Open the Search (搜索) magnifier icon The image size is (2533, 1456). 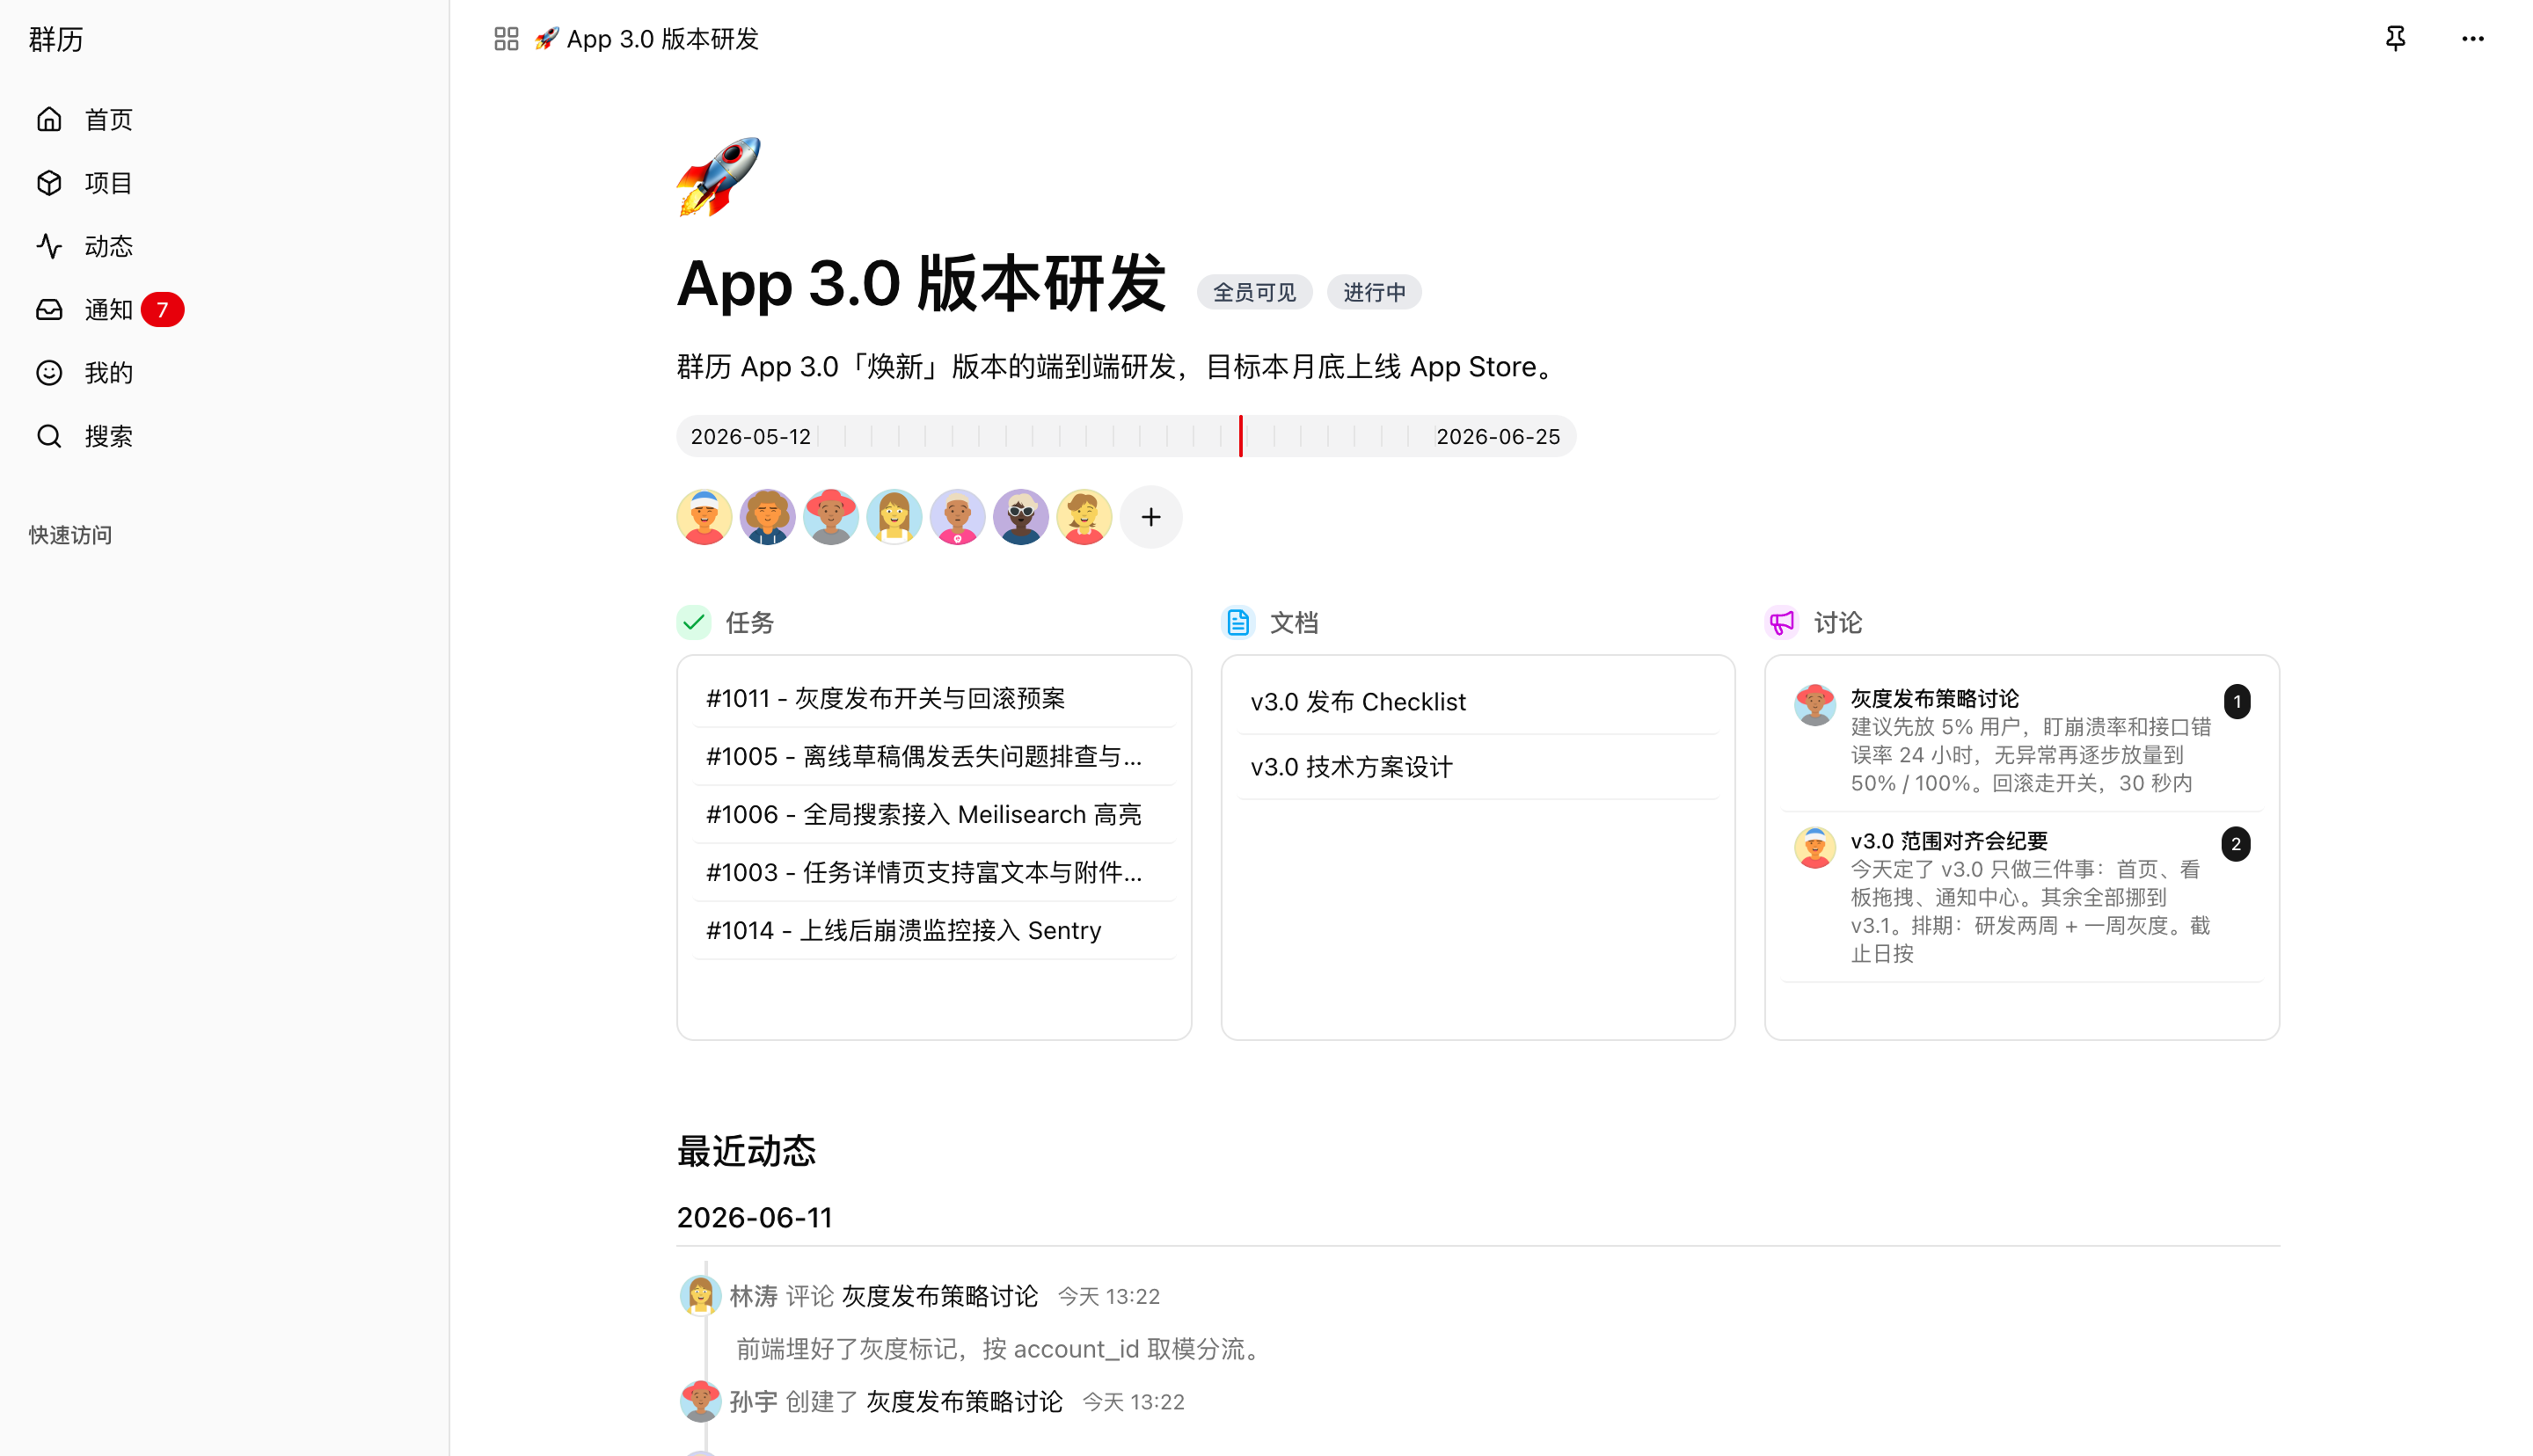[49, 436]
